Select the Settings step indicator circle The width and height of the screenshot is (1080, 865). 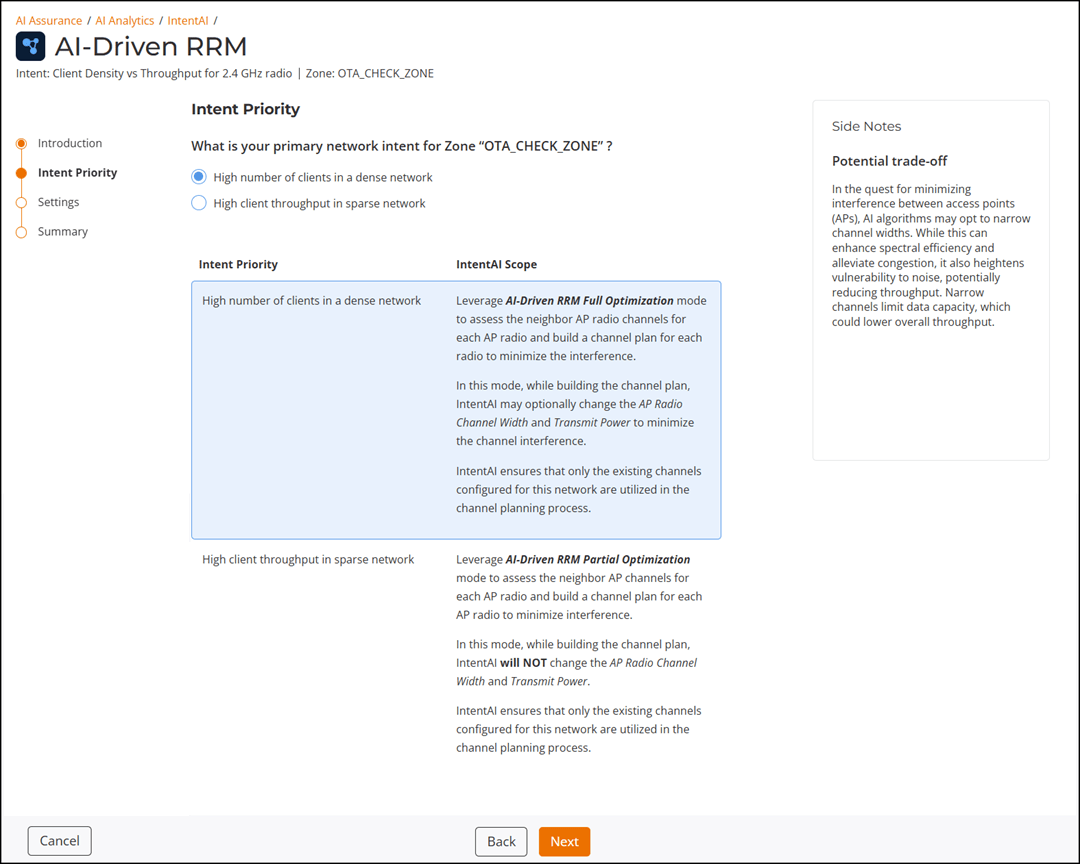click(20, 202)
